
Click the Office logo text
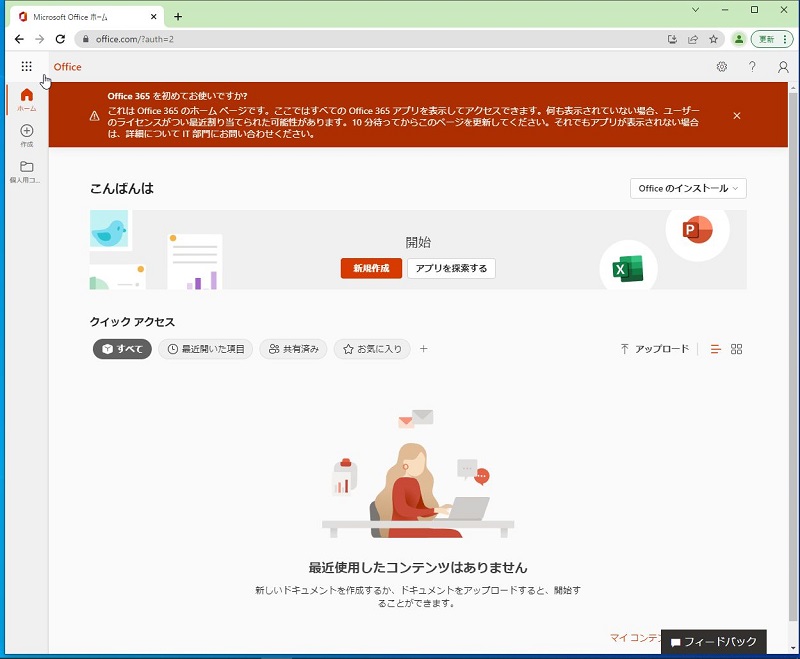point(67,67)
